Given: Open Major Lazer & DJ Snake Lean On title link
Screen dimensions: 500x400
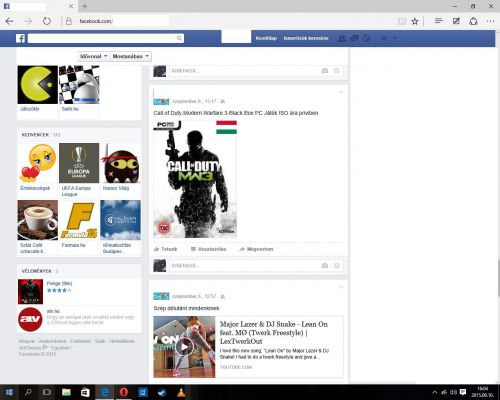Looking at the screenshot, I should click(x=274, y=332).
